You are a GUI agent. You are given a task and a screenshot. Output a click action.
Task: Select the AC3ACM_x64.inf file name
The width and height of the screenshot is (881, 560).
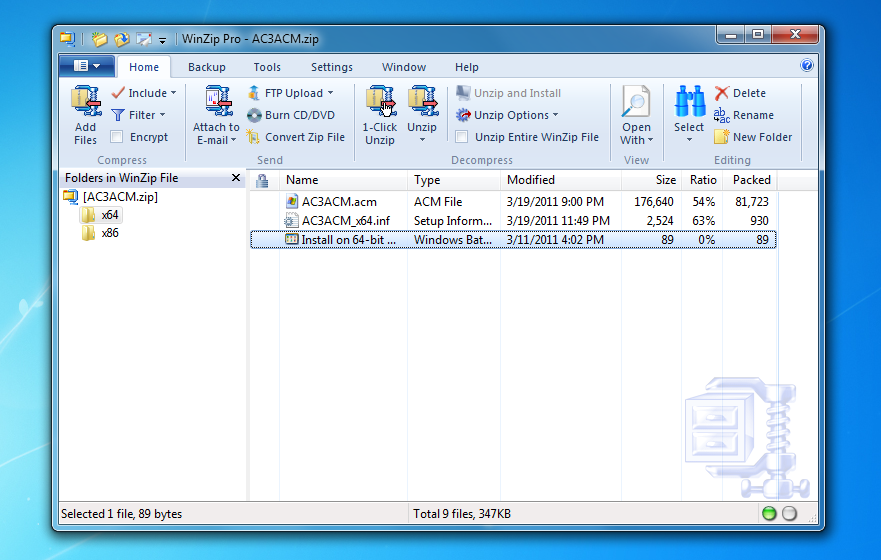(x=346, y=221)
